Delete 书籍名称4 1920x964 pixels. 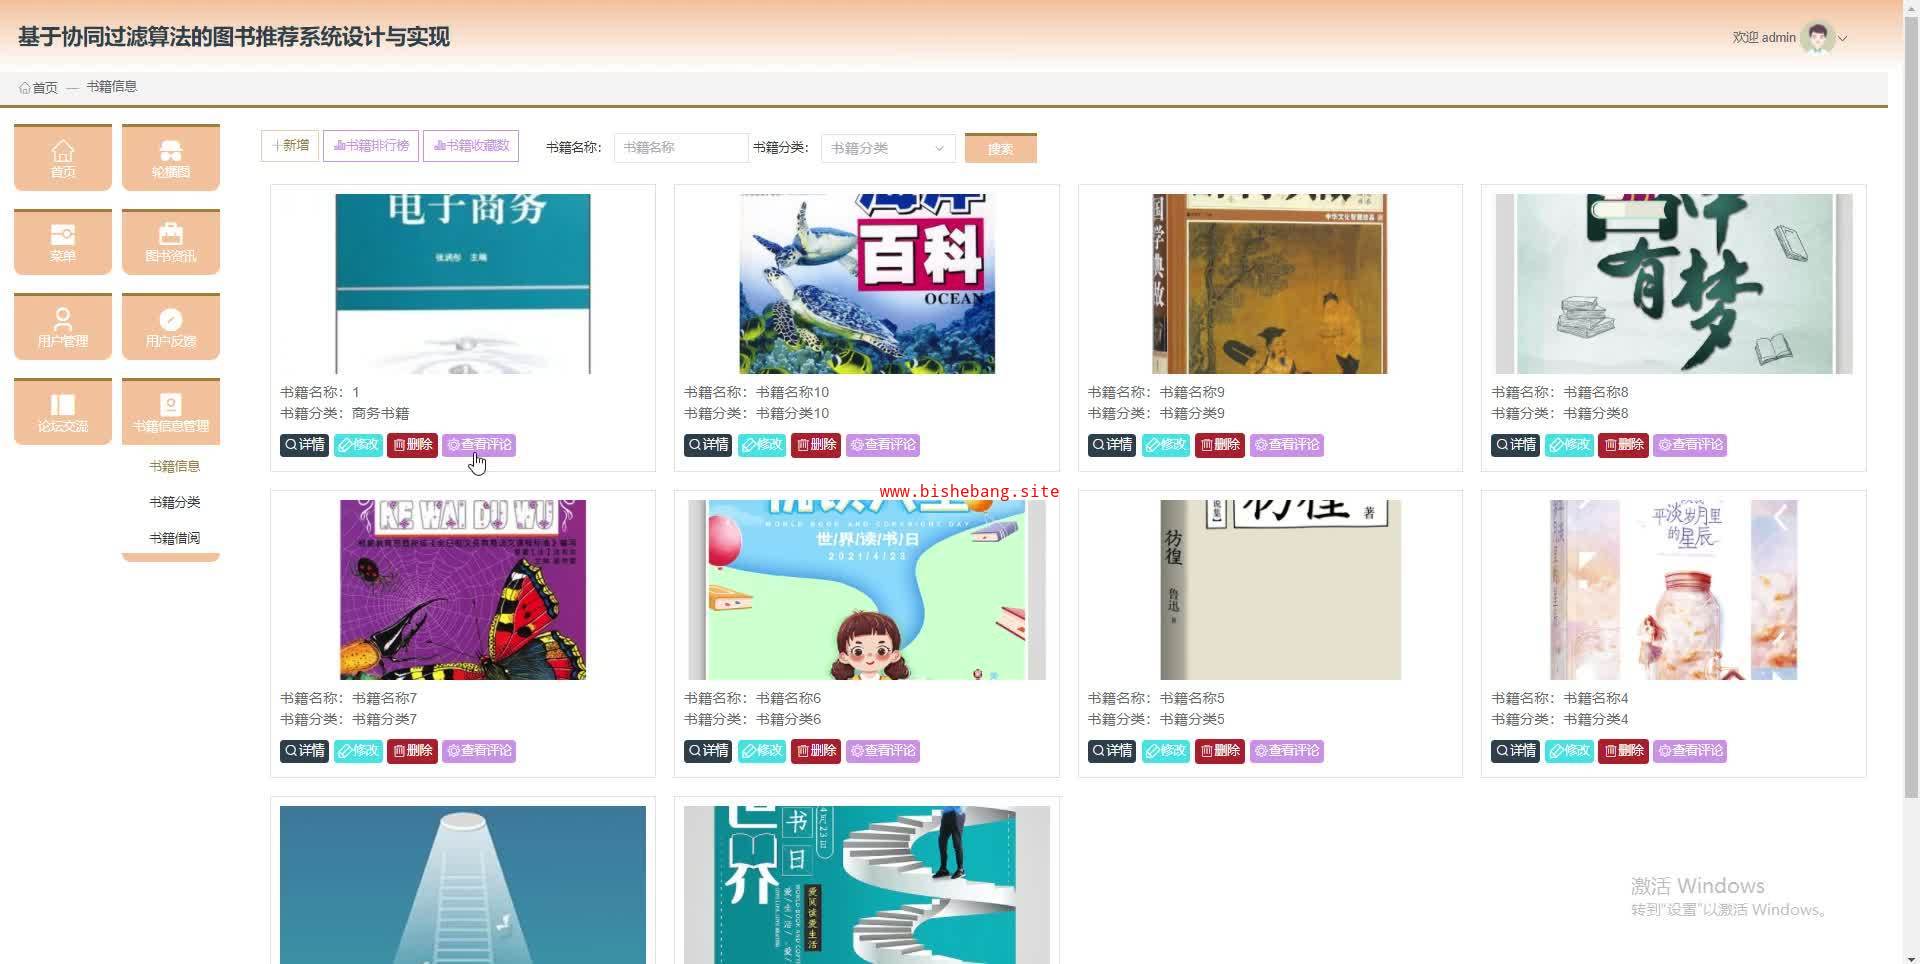coord(1623,751)
